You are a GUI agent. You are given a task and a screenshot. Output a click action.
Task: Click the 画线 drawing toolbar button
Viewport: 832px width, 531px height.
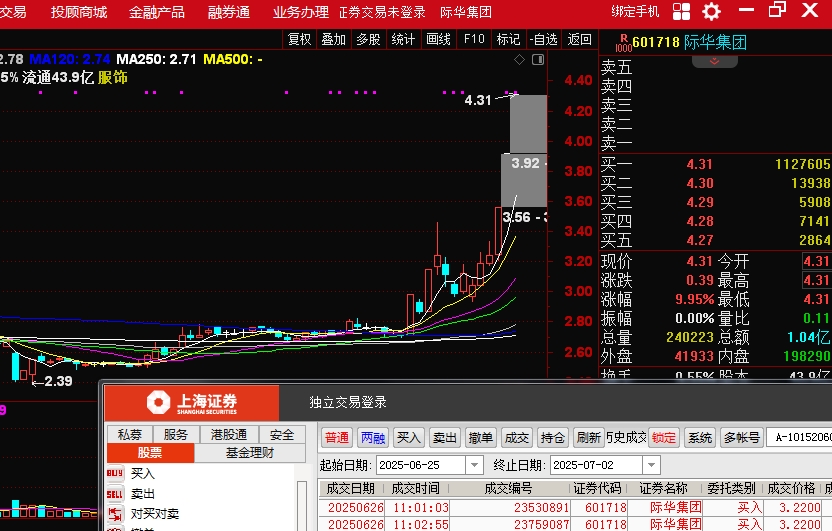click(x=438, y=39)
